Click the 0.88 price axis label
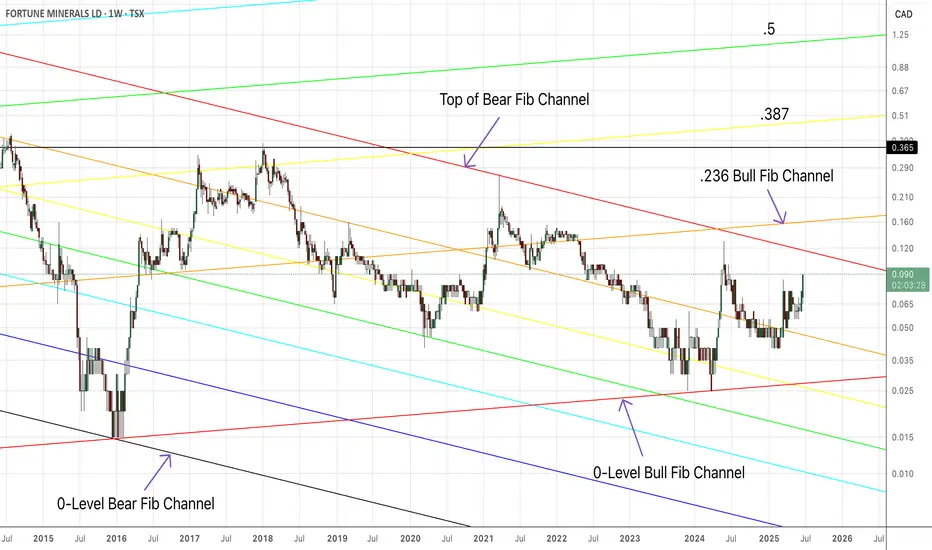Viewport: 932px width, 550px height. (x=900, y=68)
